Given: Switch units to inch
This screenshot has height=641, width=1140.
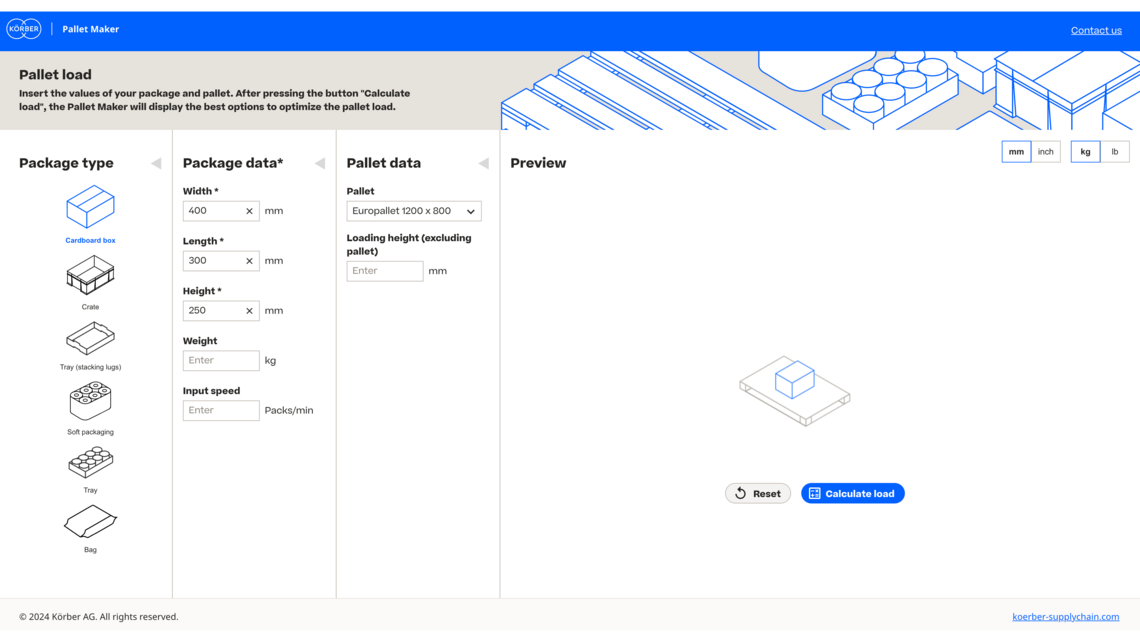Looking at the screenshot, I should (1045, 152).
